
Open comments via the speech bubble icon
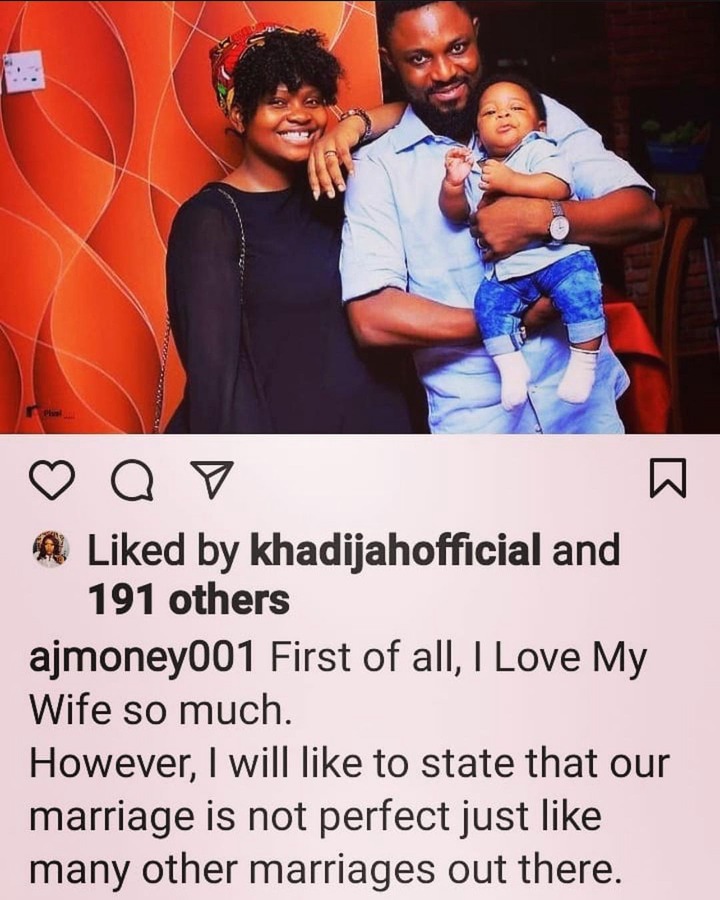tap(132, 479)
